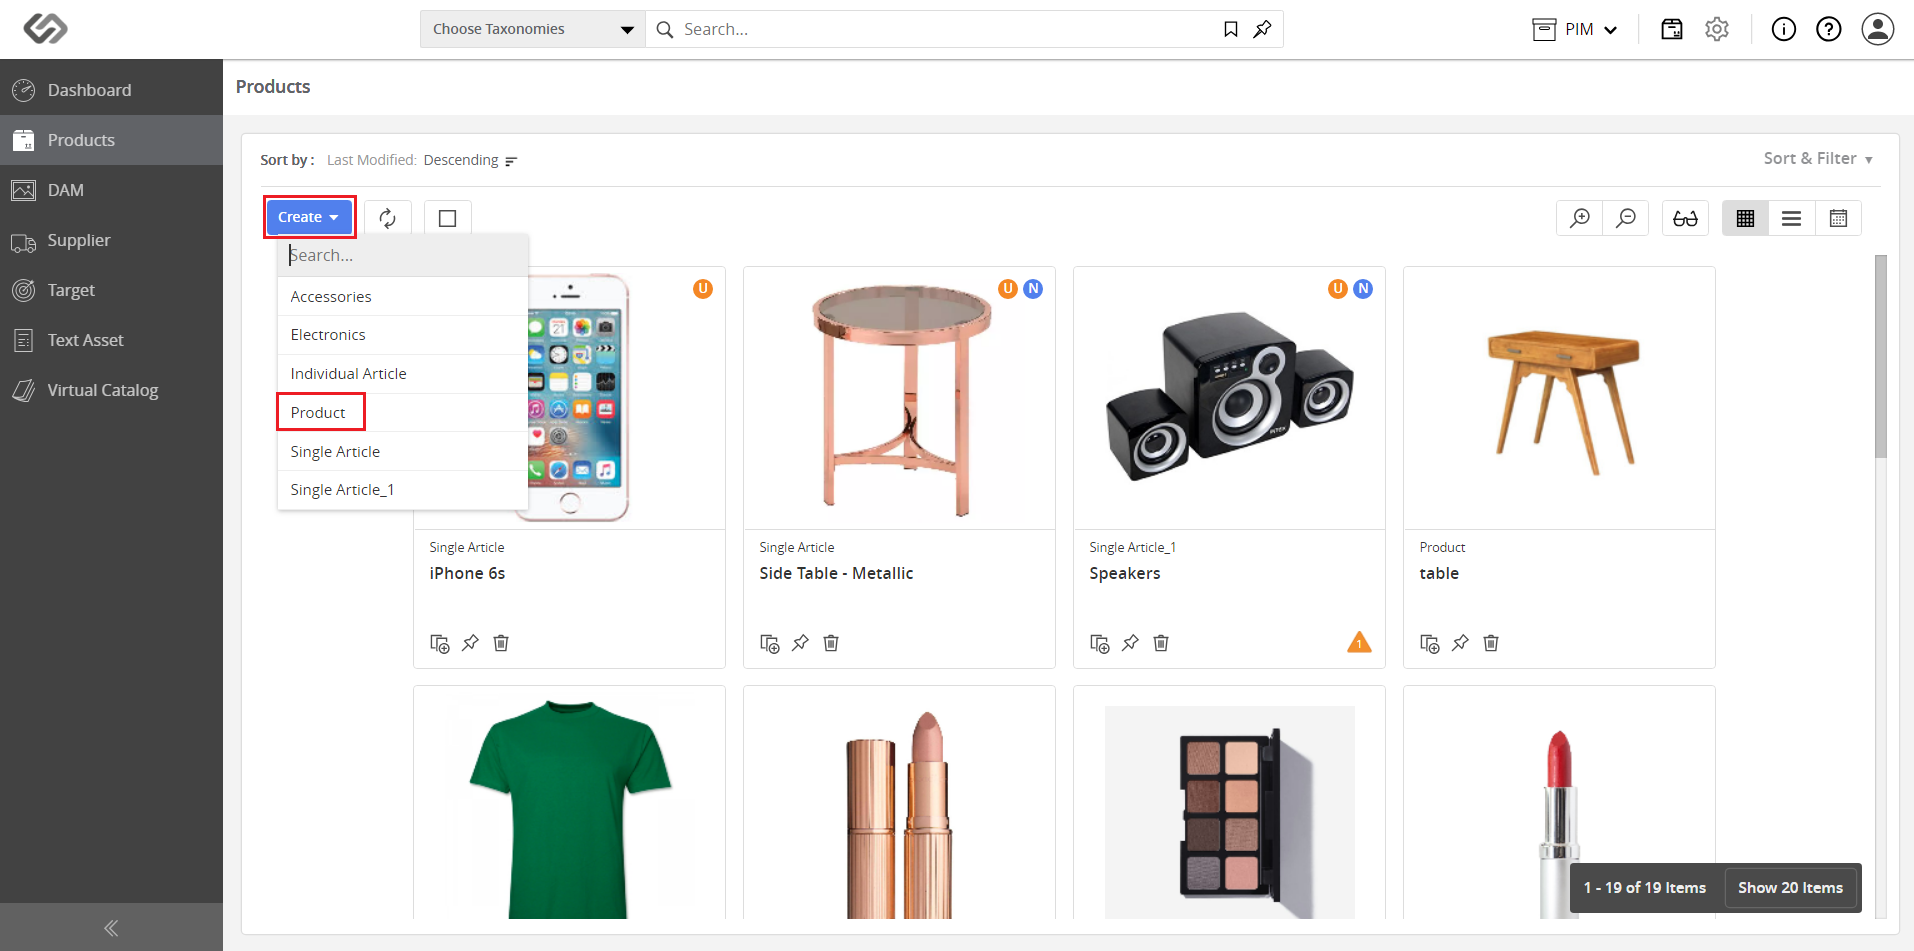Choose Individual Article from Create menu
Viewport: 1914px width, 951px height.
point(403,374)
